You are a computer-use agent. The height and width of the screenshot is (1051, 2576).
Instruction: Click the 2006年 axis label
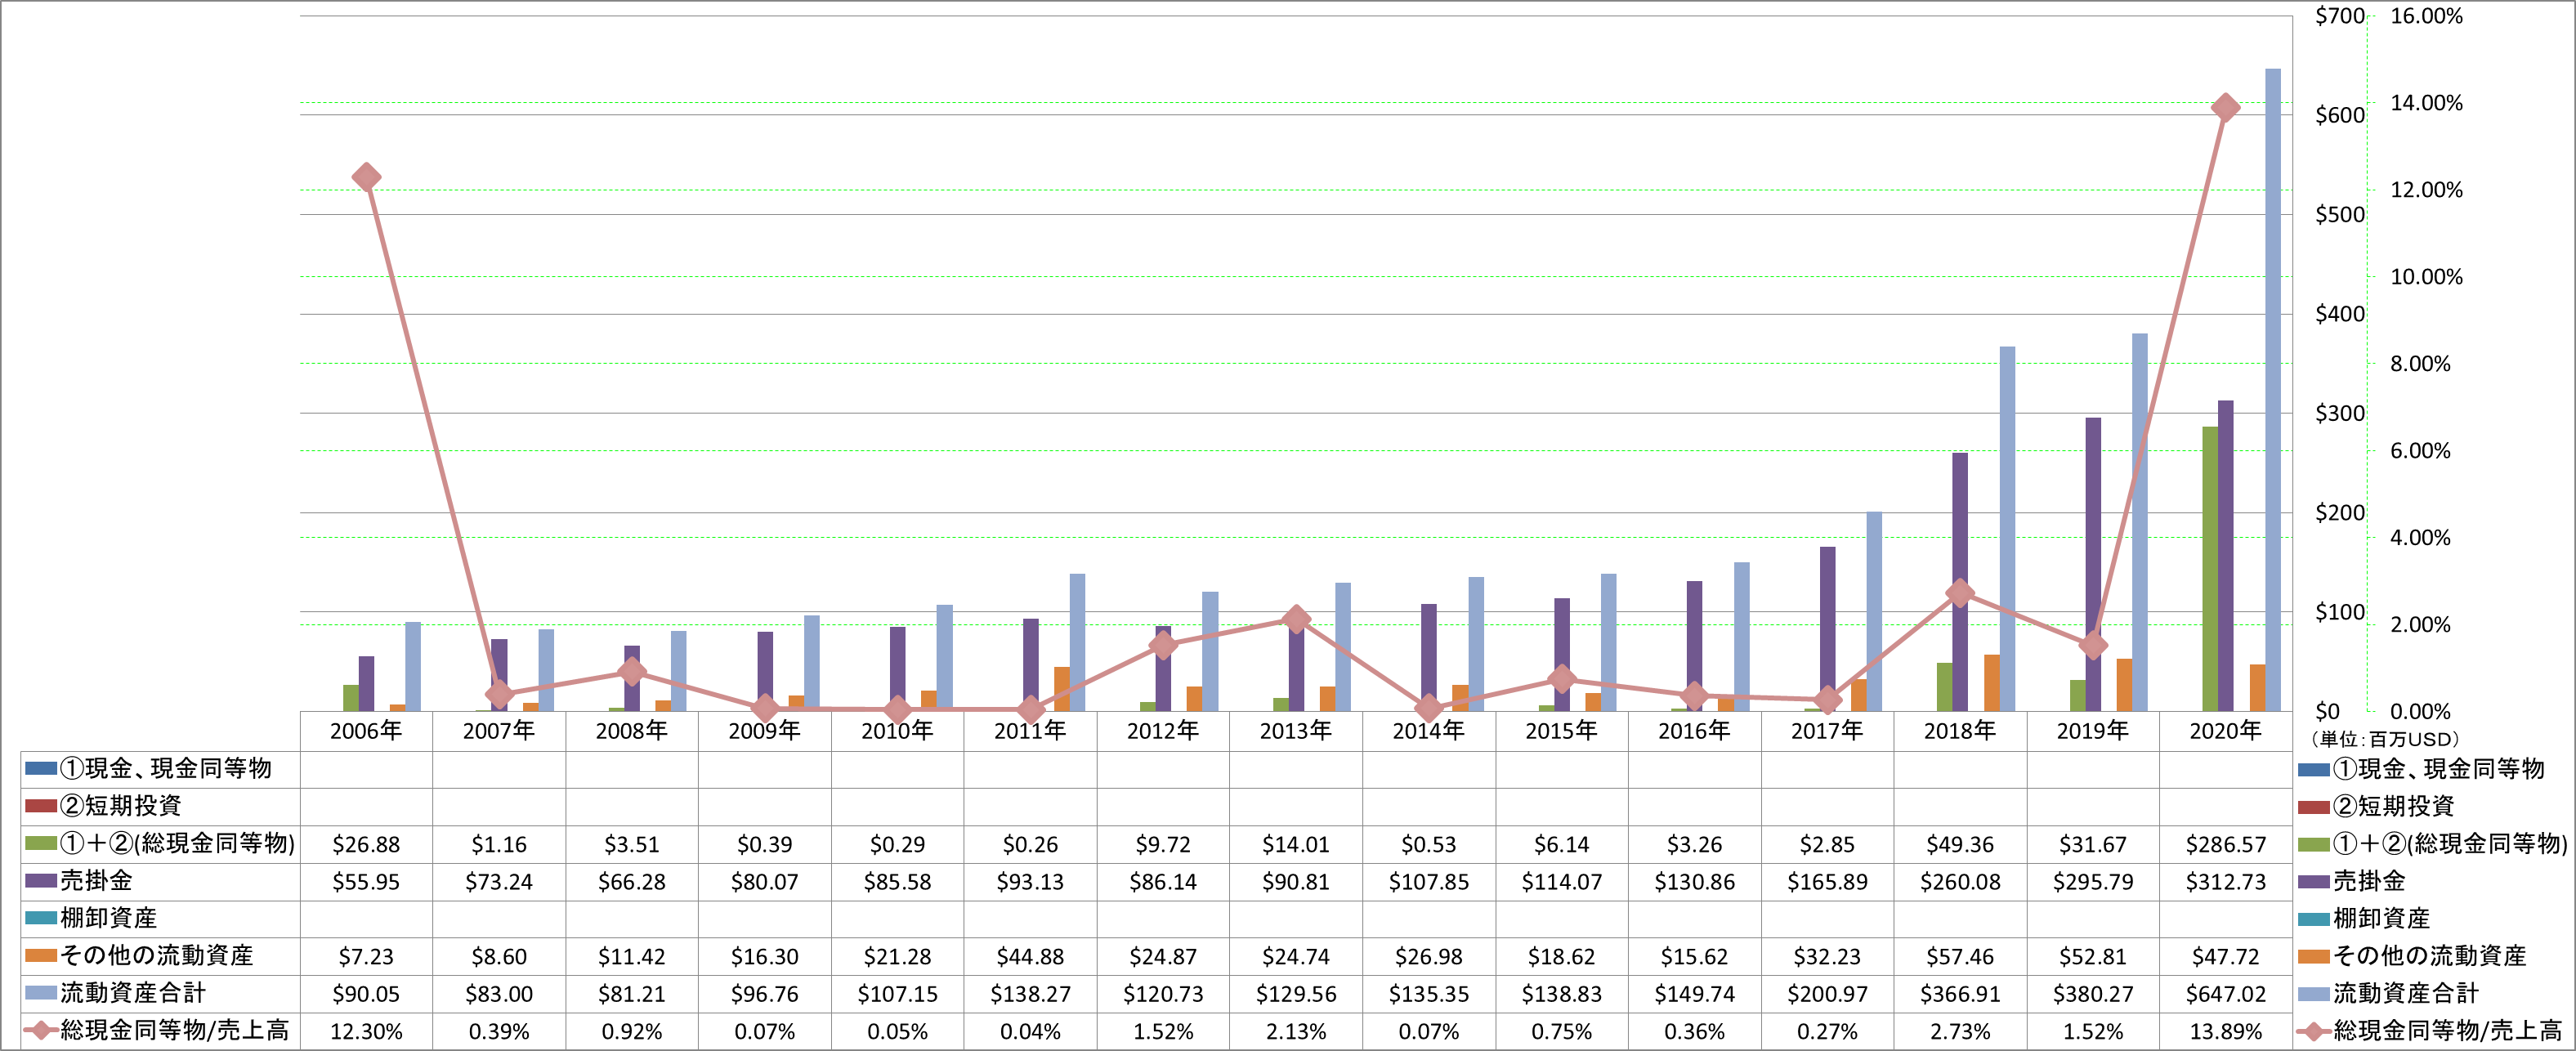[366, 731]
